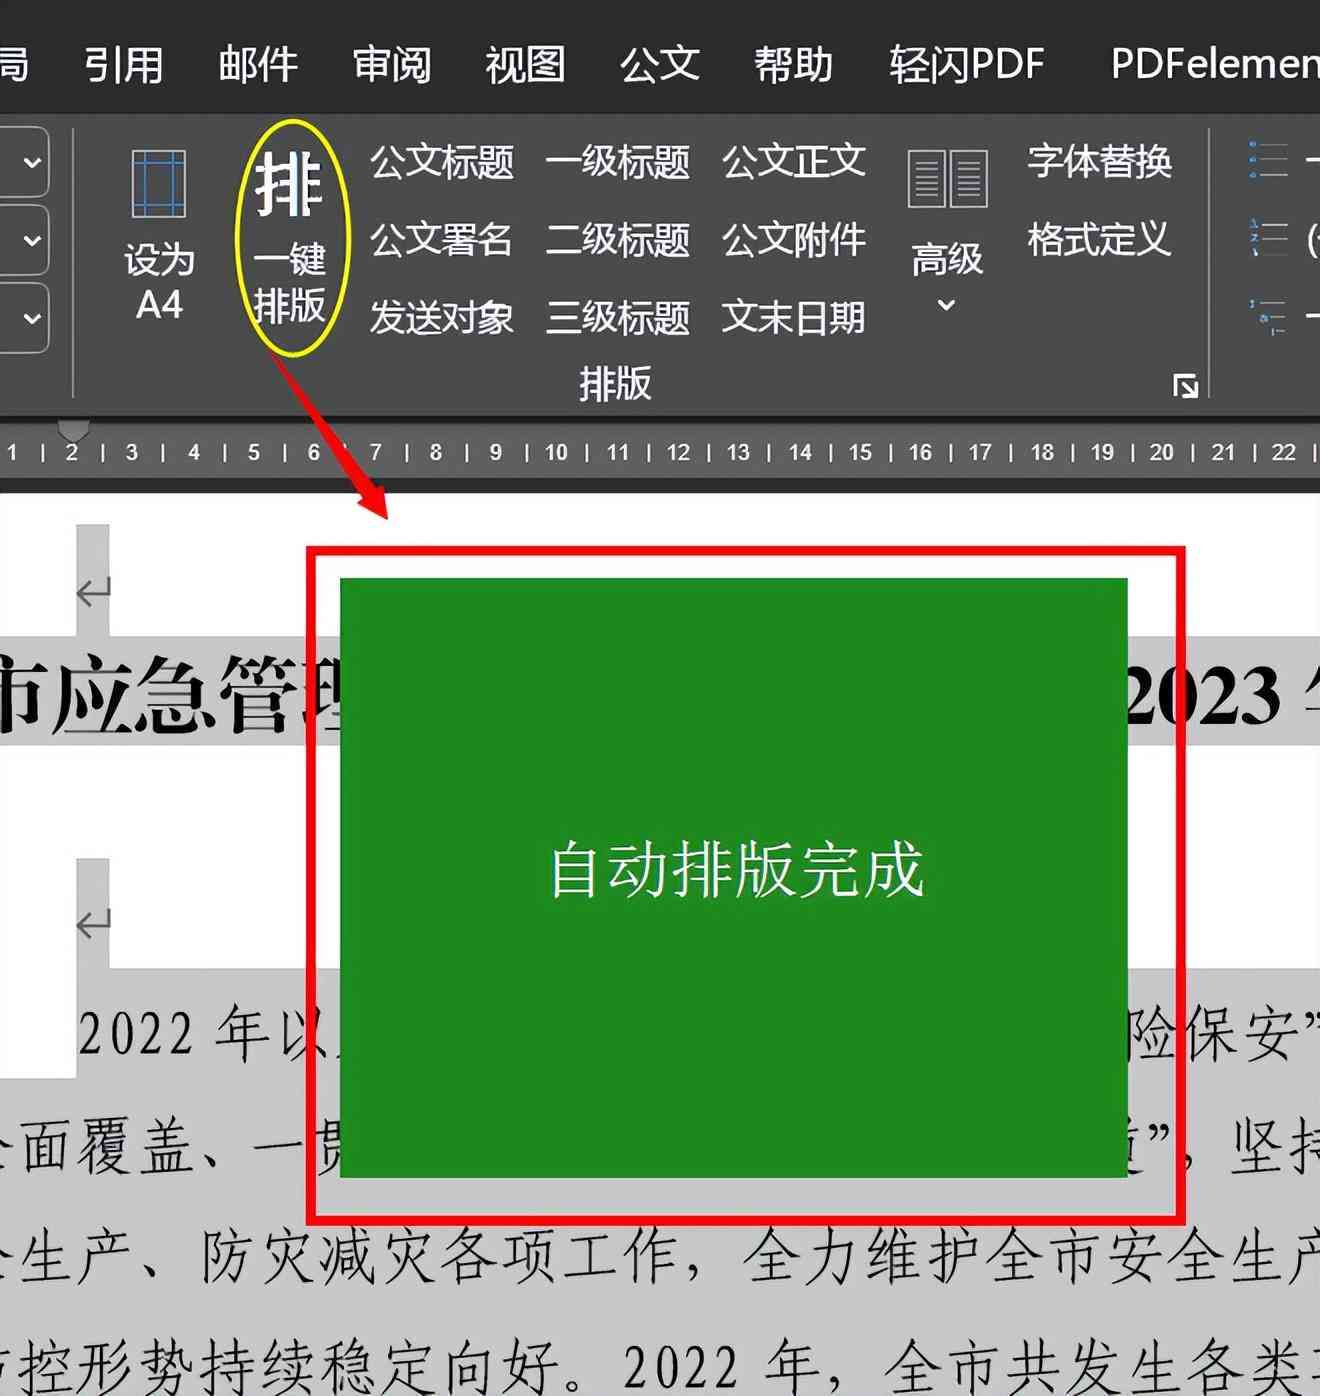Click the document title containing 2023
The width and height of the screenshot is (1320, 1396).
[x=660, y=694]
